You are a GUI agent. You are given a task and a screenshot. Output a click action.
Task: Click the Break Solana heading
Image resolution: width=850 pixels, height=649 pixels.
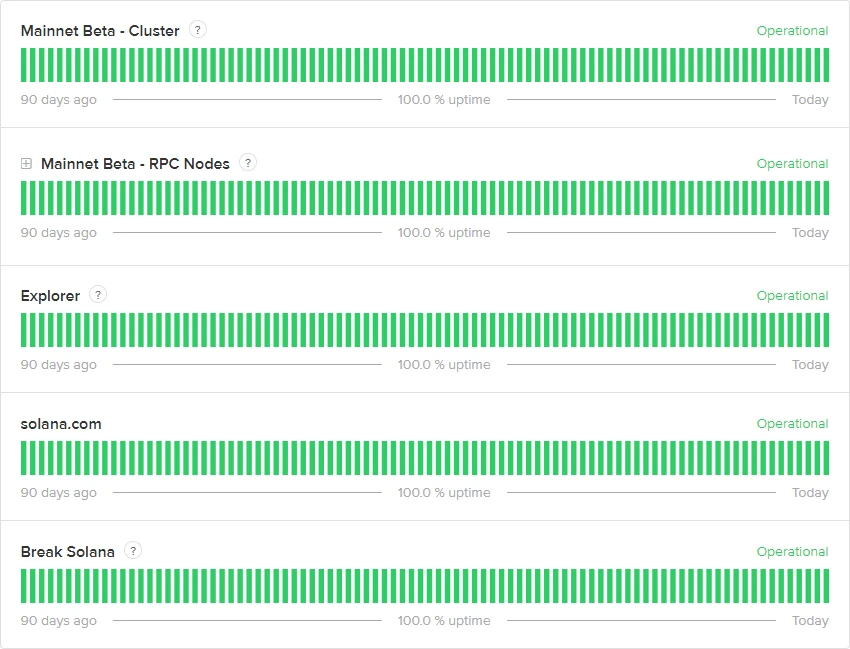click(67, 552)
